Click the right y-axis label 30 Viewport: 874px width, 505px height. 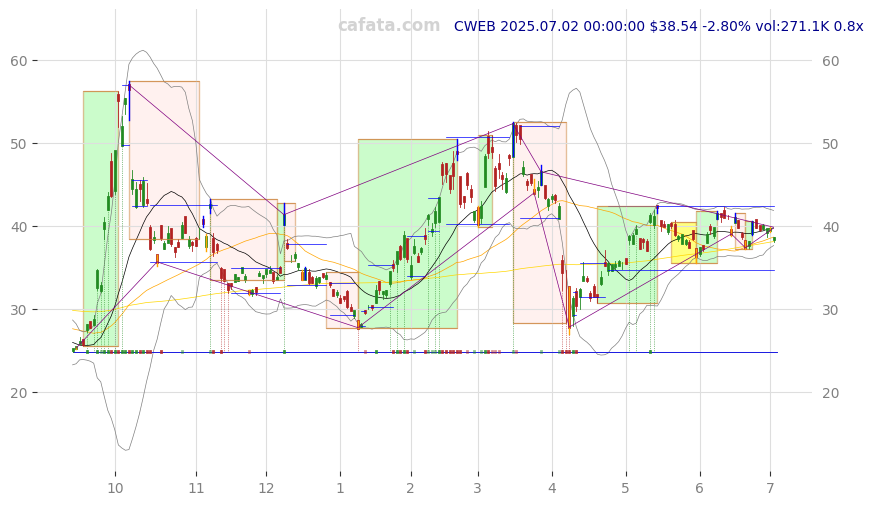coord(831,310)
